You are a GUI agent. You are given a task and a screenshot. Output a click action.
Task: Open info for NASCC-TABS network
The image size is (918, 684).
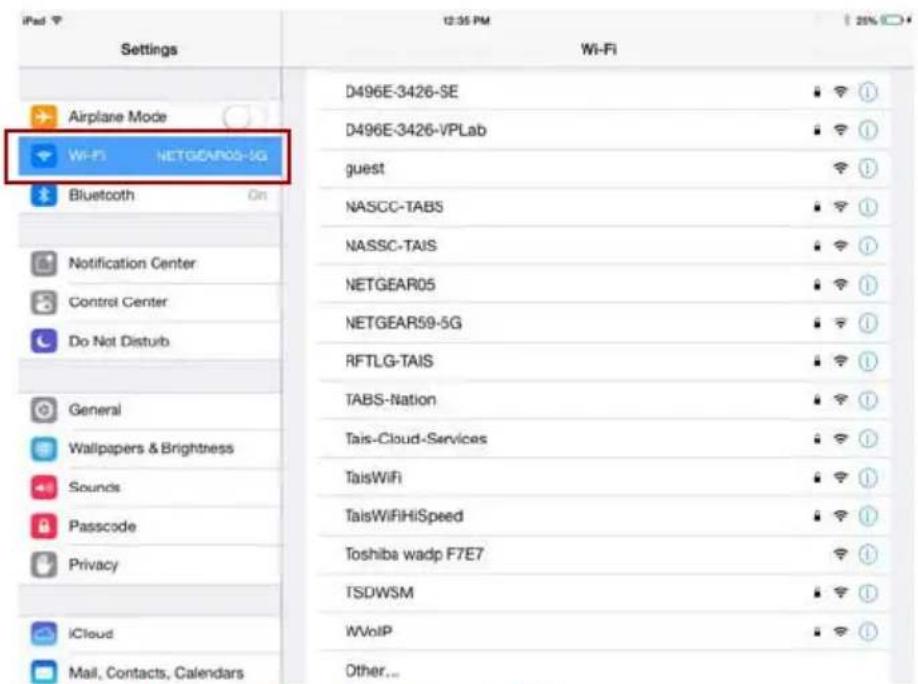point(868,207)
